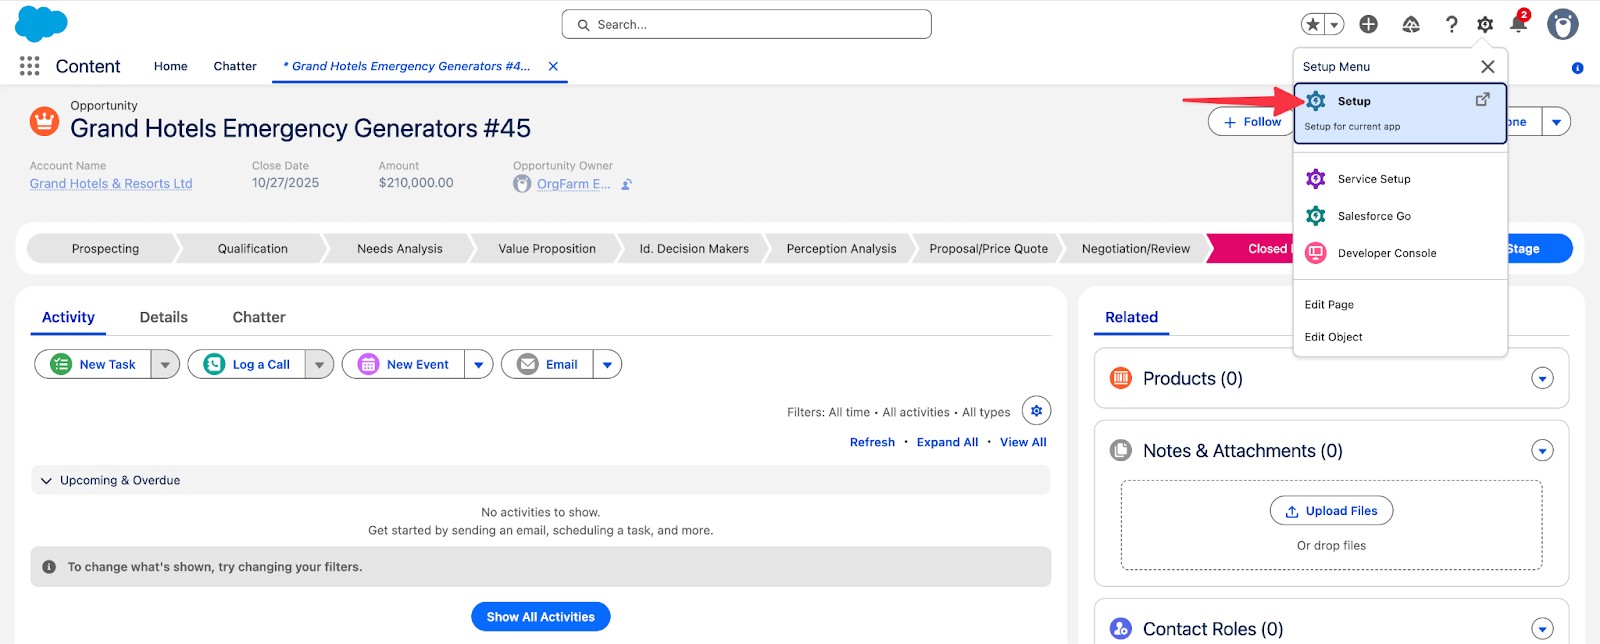Select the Grand Hotels Emergency Generators tab
This screenshot has height=644, width=1600.
[407, 66]
